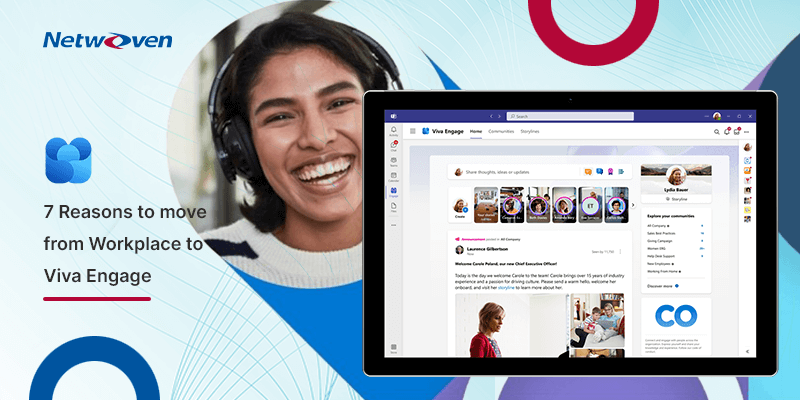Screen dimensions: 800x400
Task: Switch to the Communities tab
Action: tap(501, 131)
